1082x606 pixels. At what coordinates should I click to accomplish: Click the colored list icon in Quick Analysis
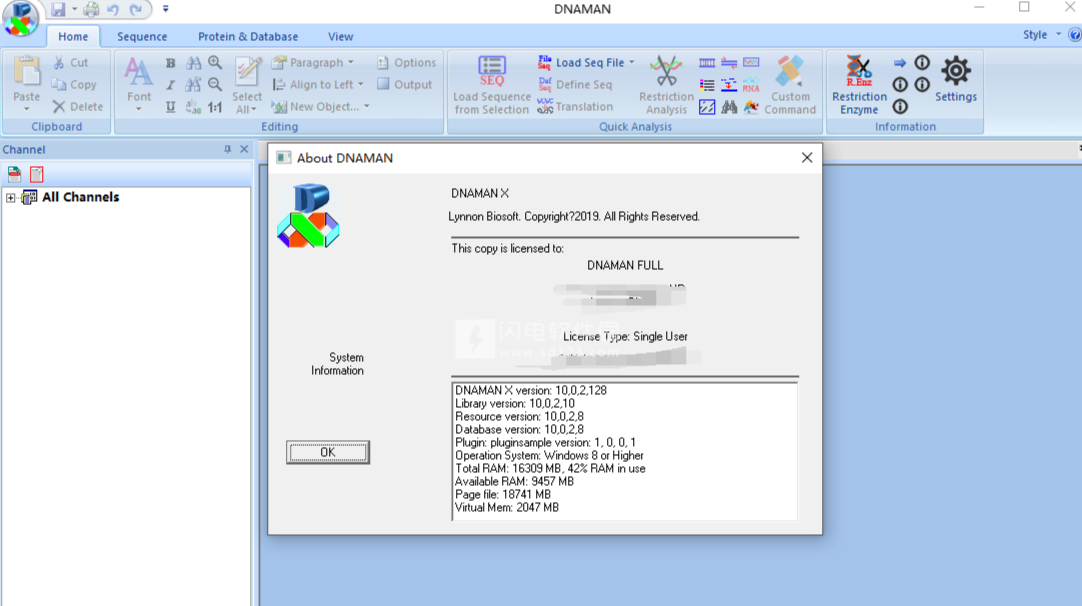click(x=707, y=85)
